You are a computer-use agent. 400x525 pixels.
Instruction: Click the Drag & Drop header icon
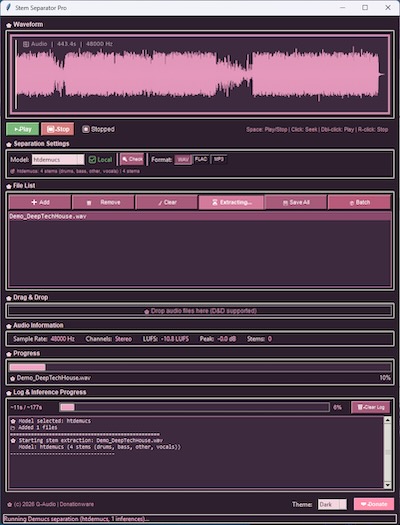pyautogui.click(x=9, y=298)
